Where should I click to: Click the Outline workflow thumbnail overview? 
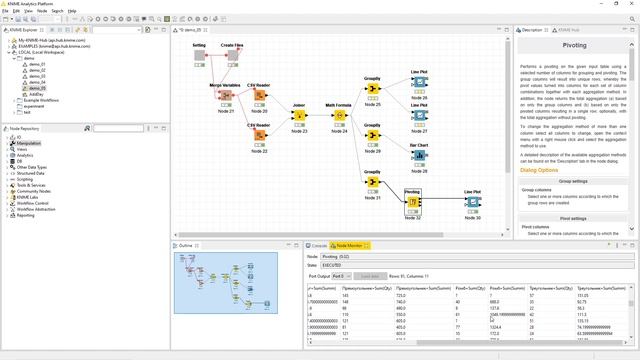(x=226, y=283)
